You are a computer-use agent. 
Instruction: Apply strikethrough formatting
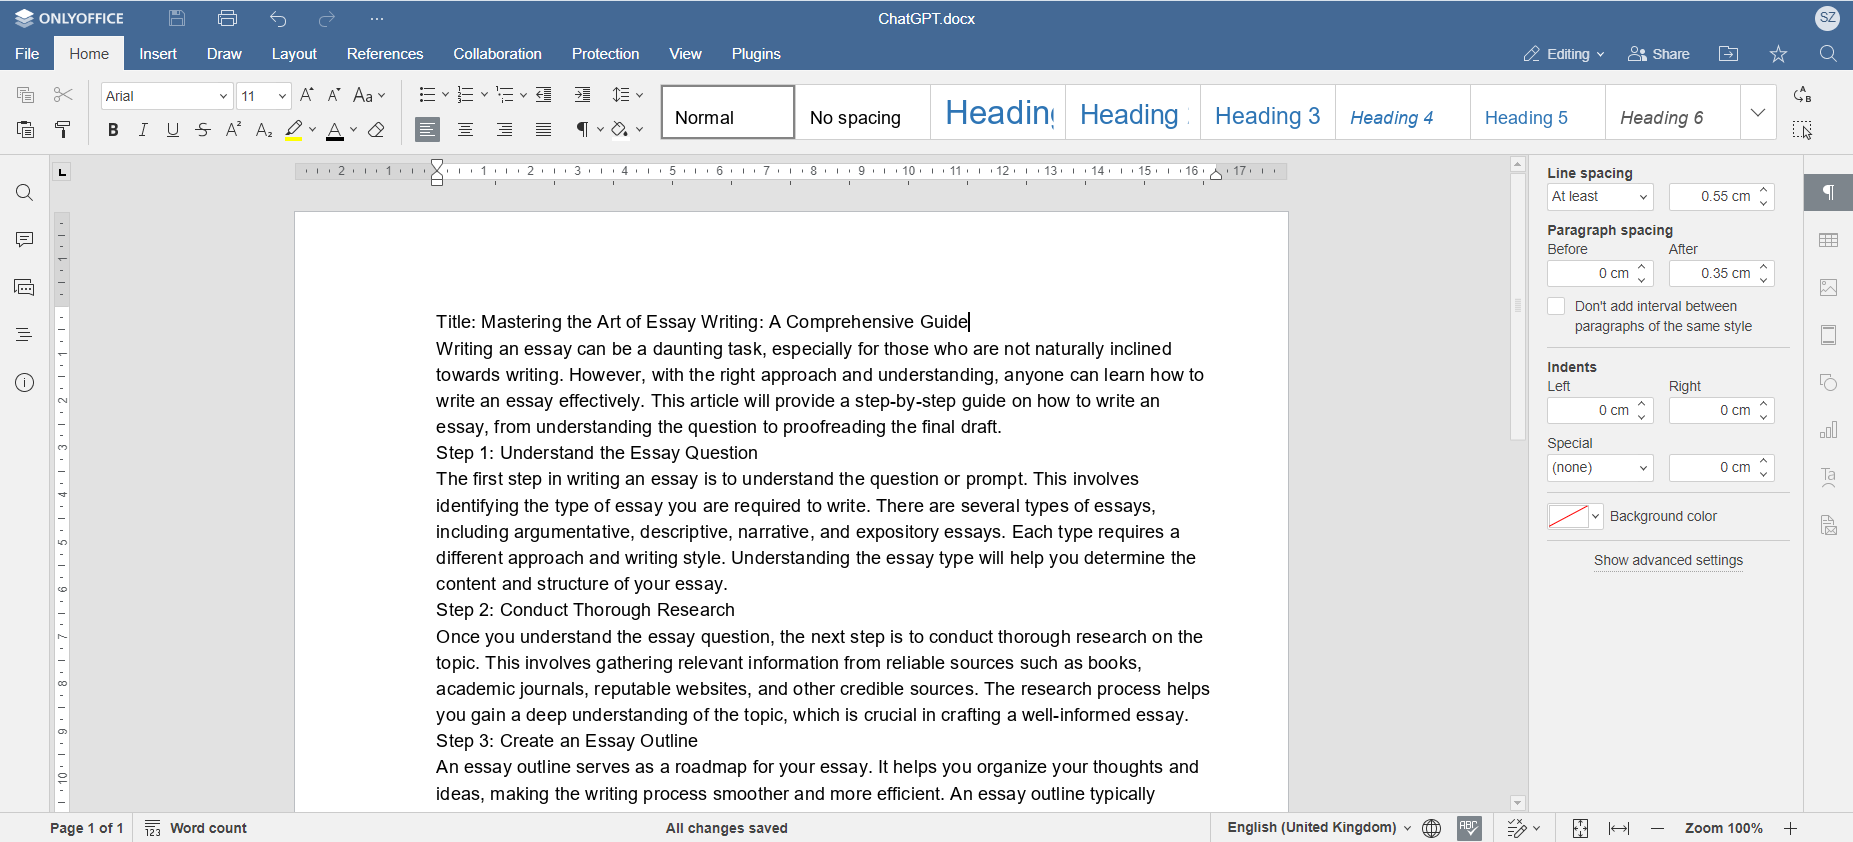(x=203, y=130)
